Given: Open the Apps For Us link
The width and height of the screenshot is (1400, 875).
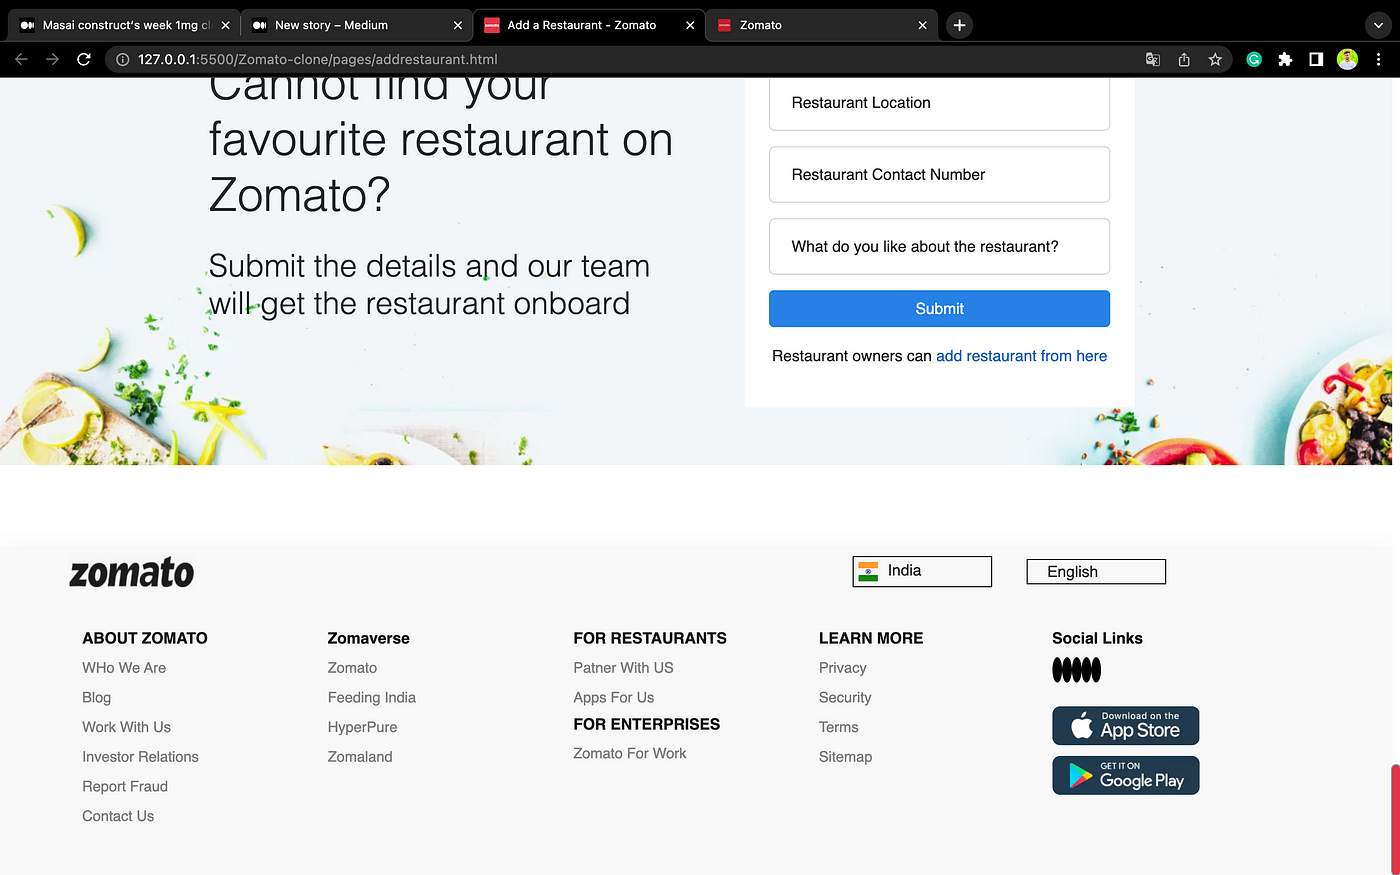Looking at the screenshot, I should click(613, 698).
